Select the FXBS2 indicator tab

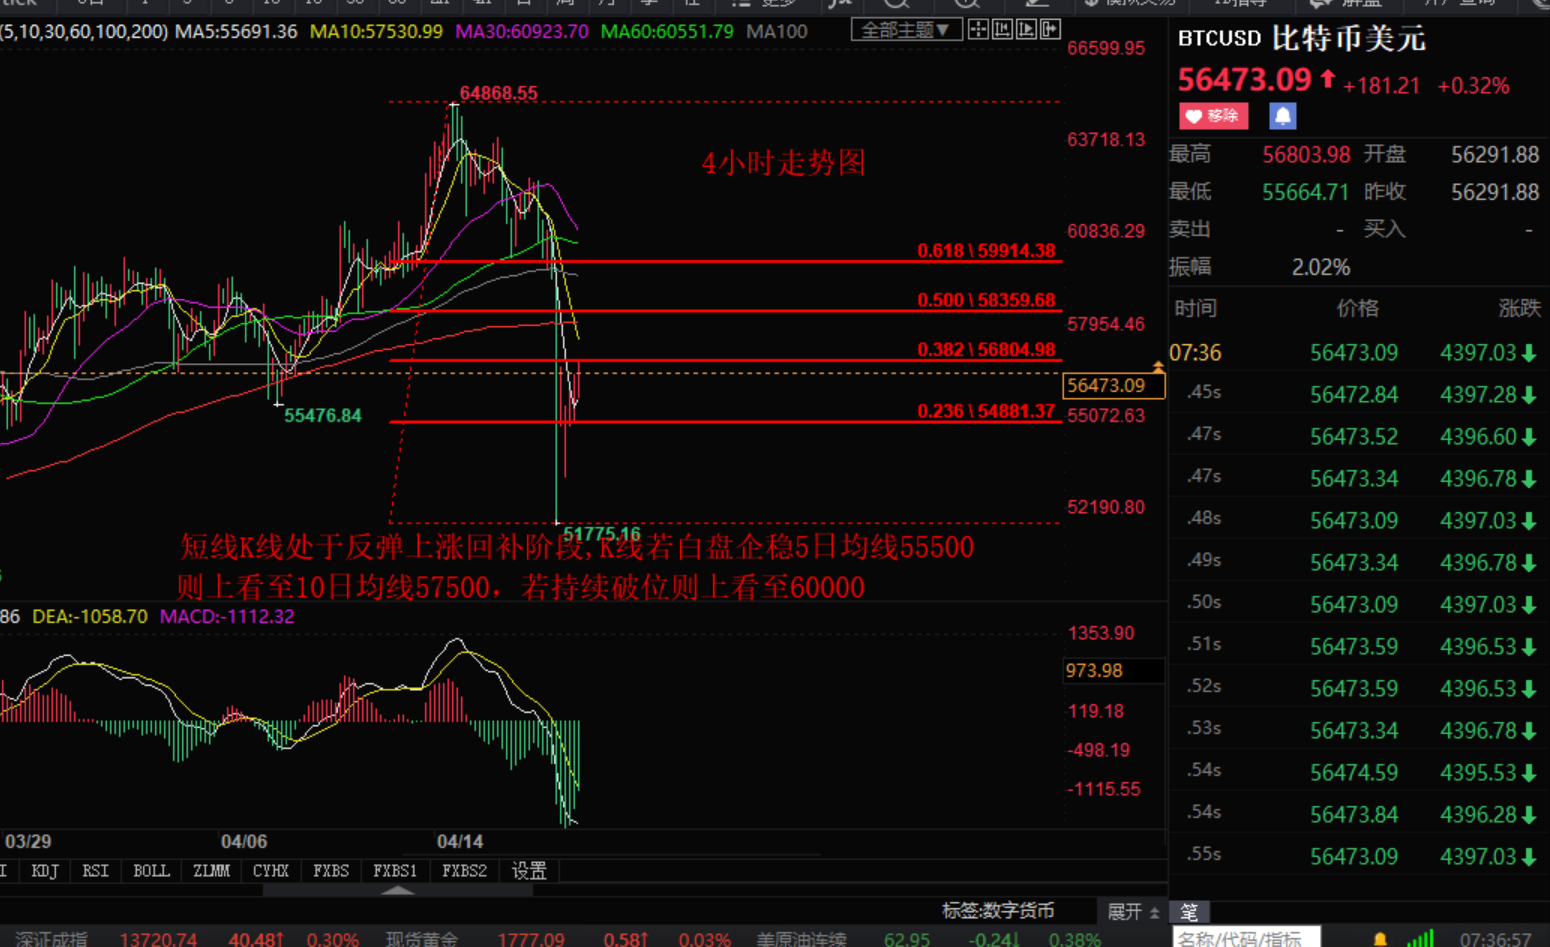(464, 871)
